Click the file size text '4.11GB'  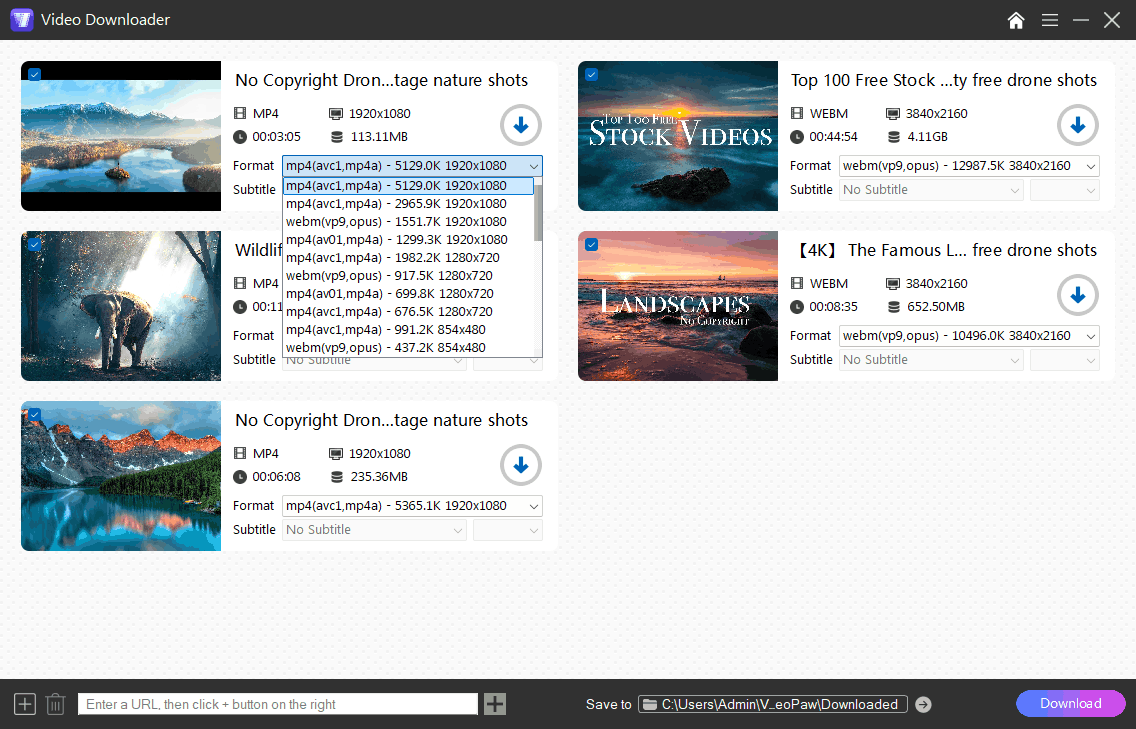[927, 137]
